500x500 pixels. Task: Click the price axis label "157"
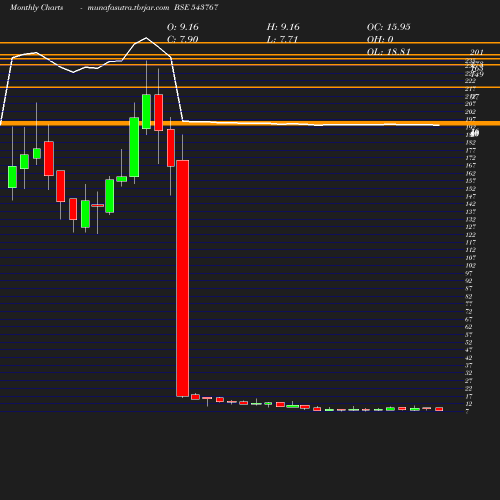click(x=471, y=181)
